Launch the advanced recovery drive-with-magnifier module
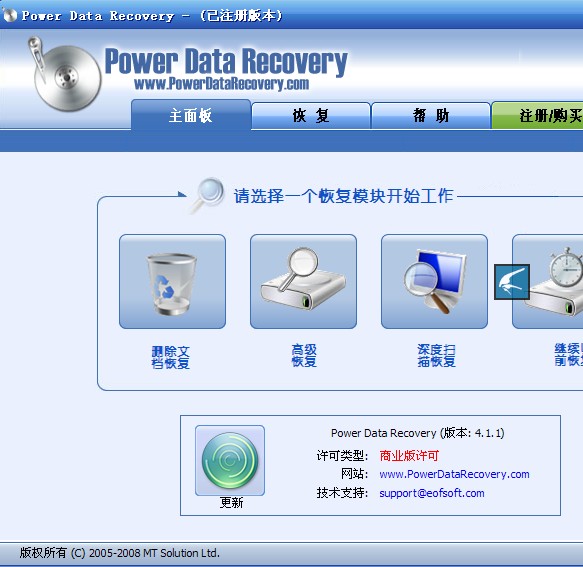 (303, 281)
